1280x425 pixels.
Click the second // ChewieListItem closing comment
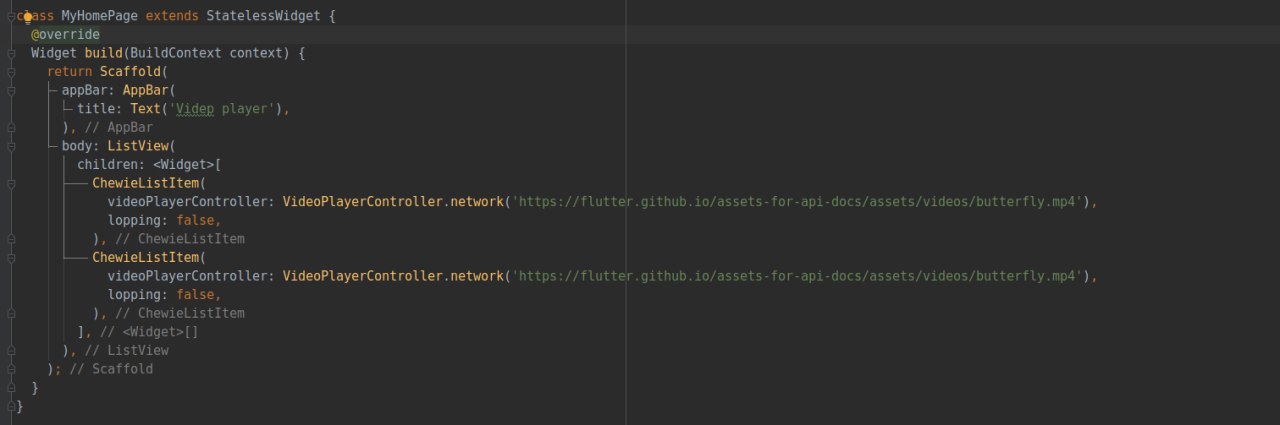[180, 313]
